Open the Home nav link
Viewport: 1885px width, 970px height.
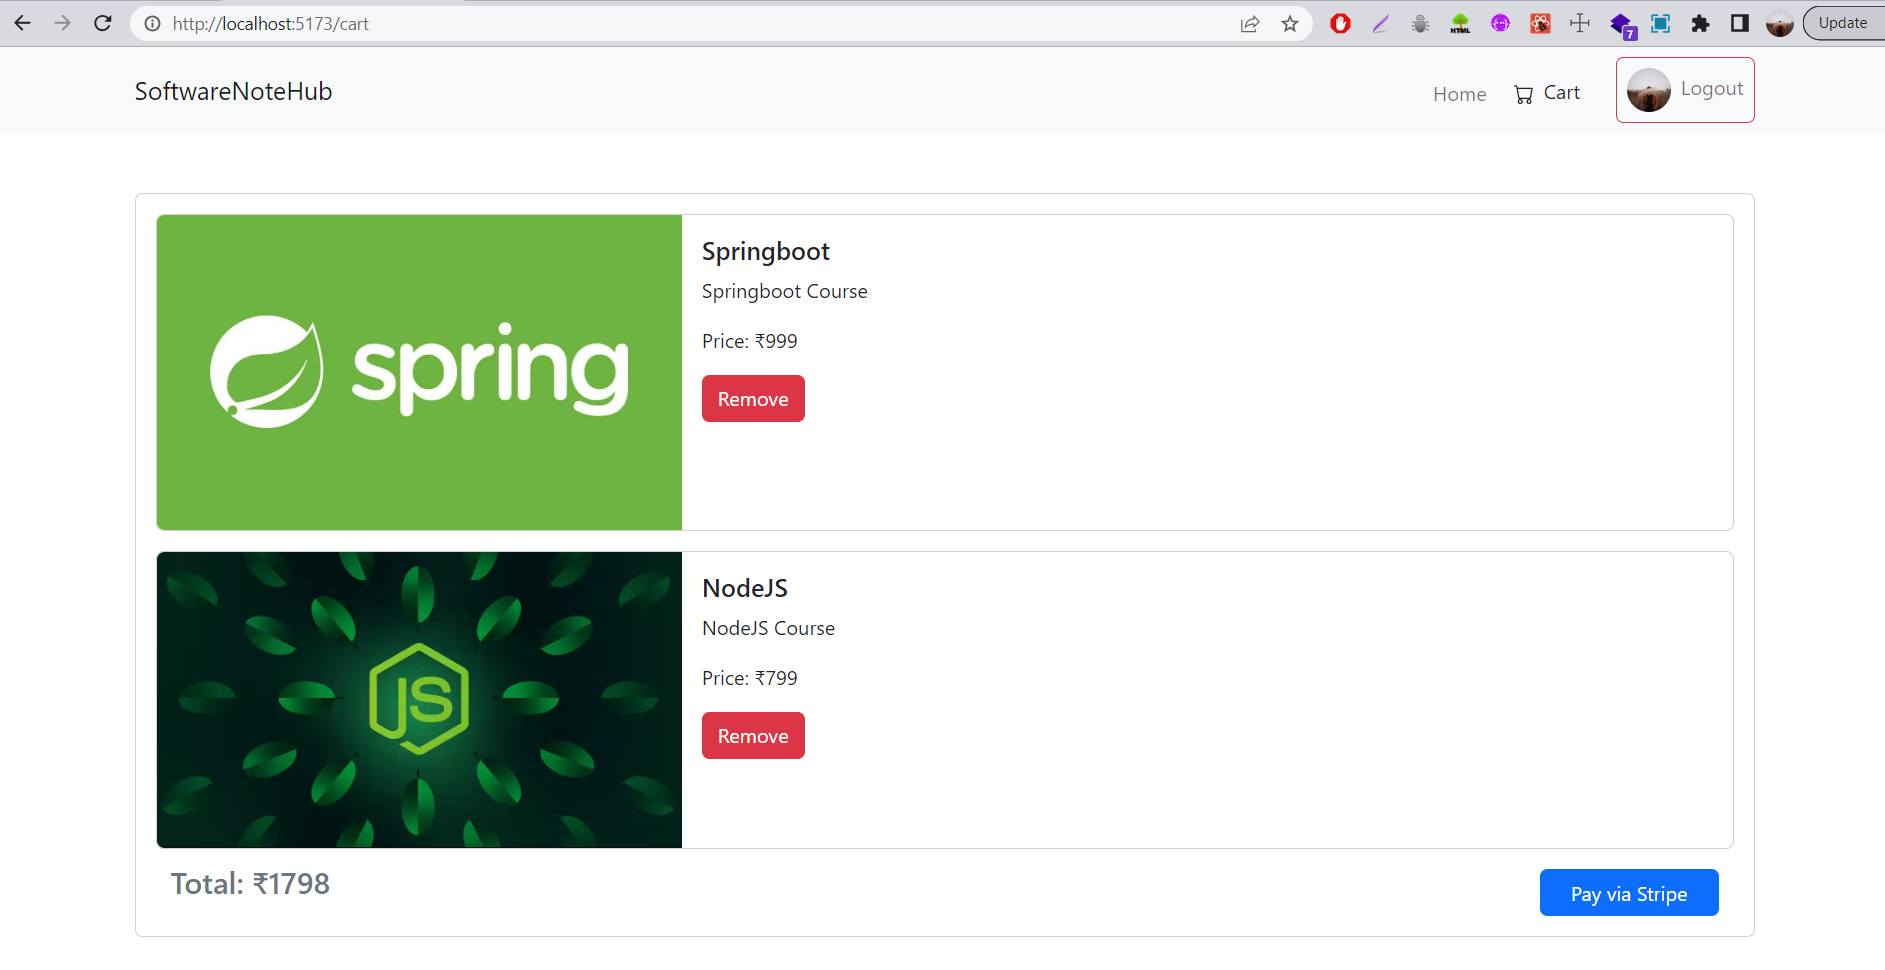tap(1460, 94)
